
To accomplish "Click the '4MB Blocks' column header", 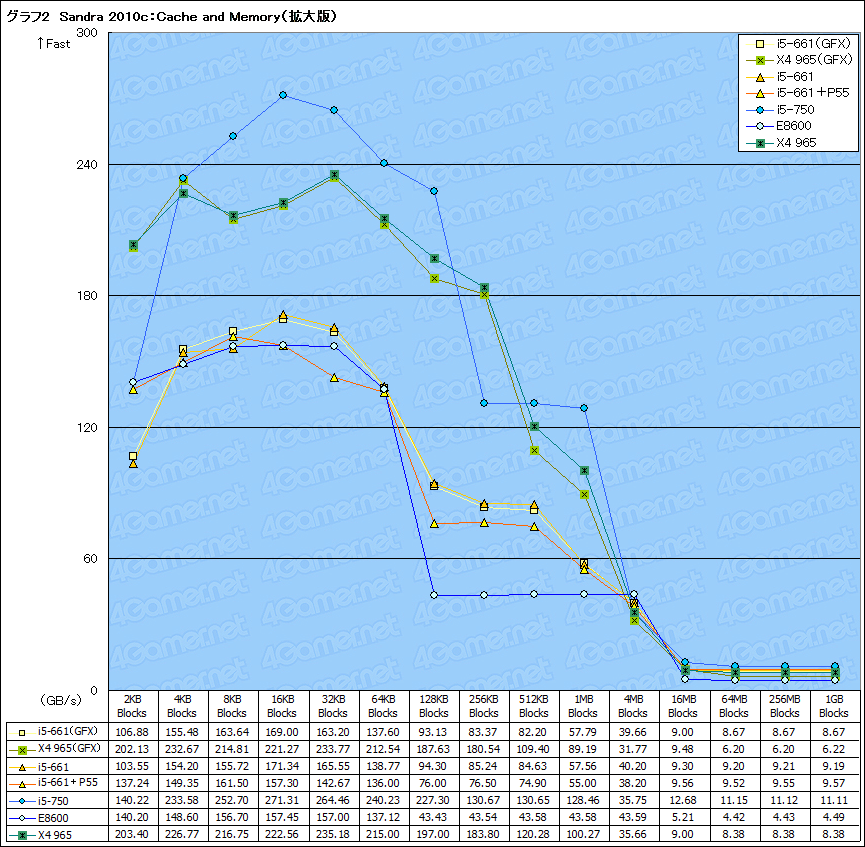I will (x=633, y=706).
